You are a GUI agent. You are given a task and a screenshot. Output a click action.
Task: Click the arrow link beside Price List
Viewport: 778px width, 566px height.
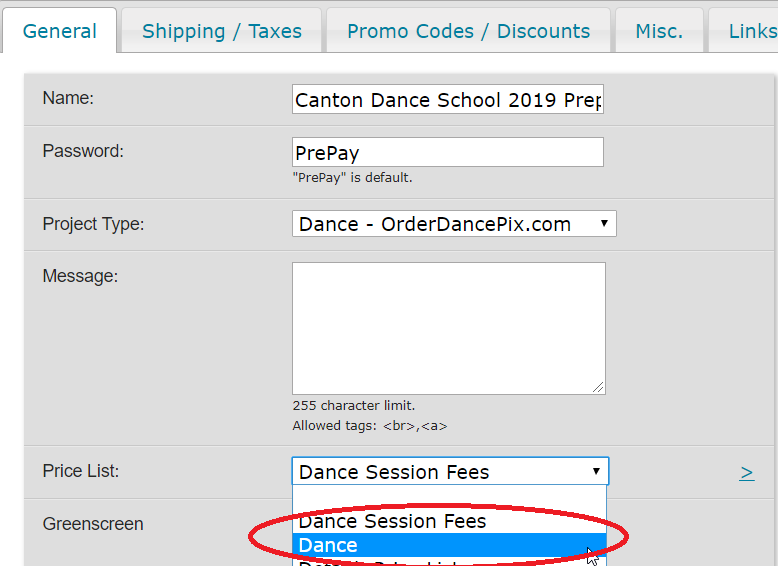[746, 473]
